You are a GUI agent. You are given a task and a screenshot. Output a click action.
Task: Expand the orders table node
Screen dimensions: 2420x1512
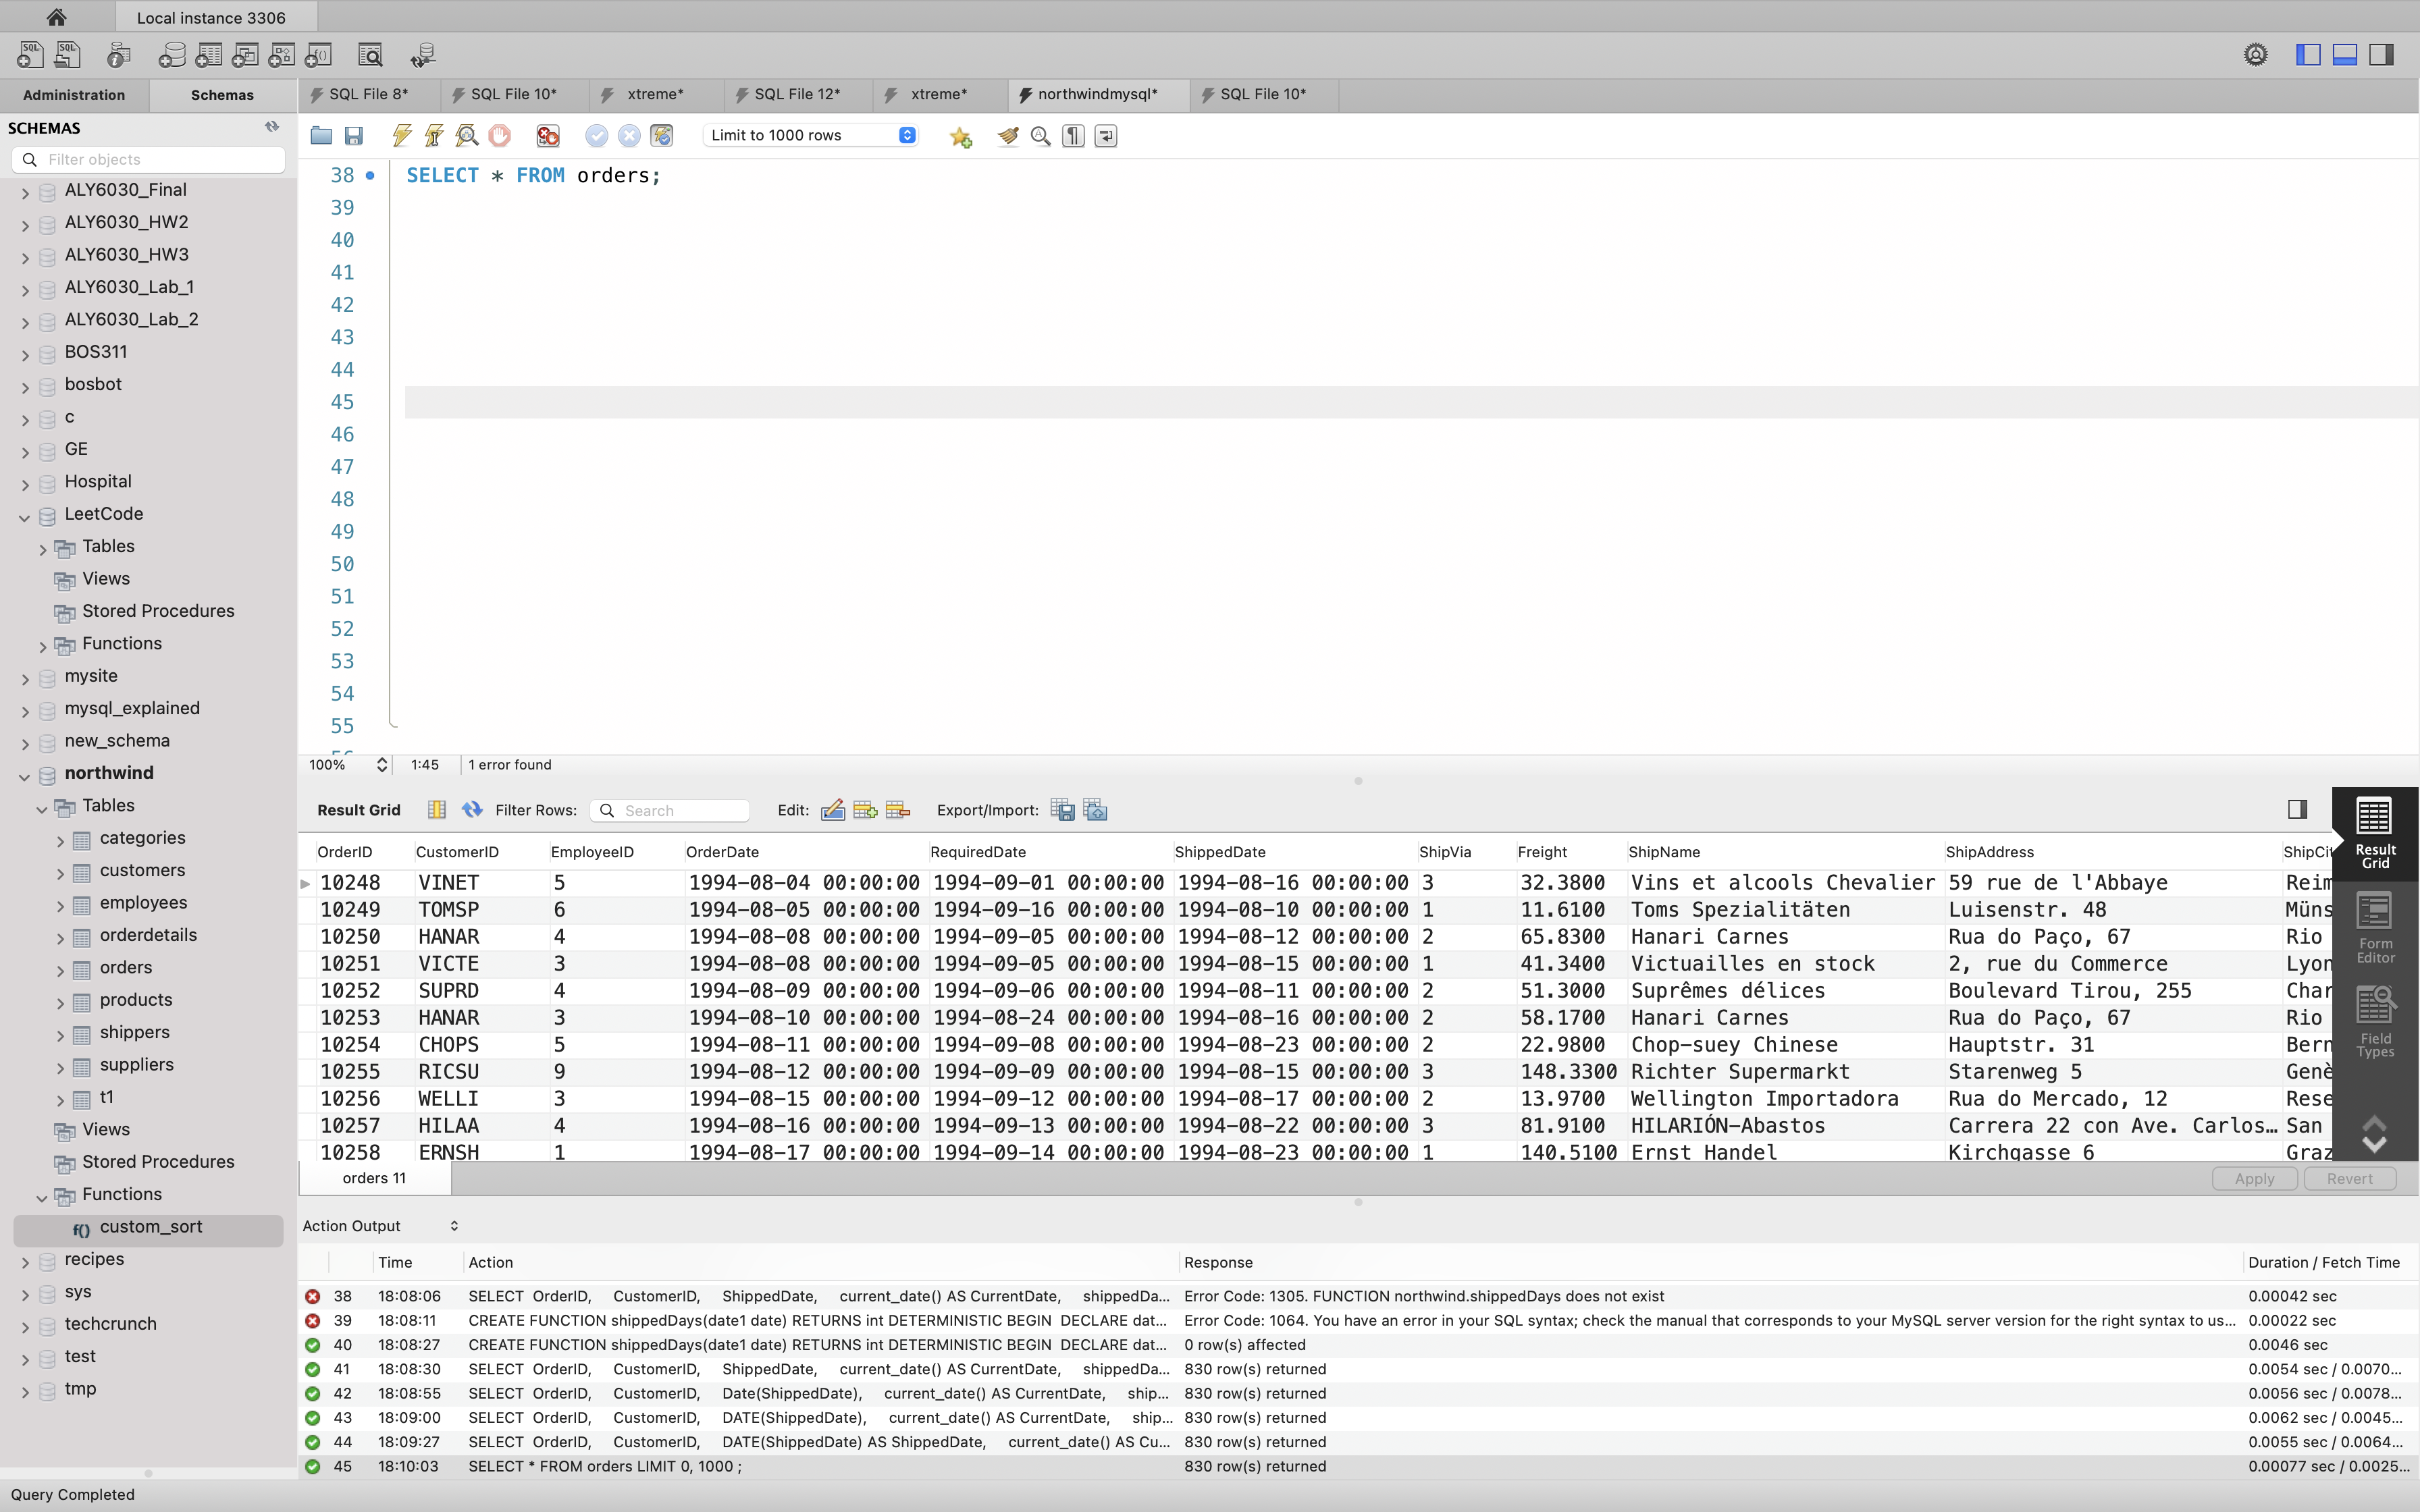60,969
